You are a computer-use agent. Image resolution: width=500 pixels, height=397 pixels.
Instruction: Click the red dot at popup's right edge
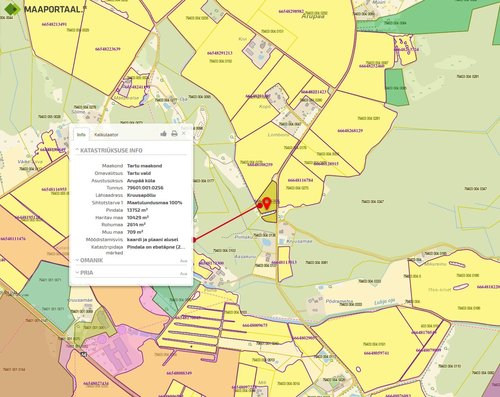(x=194, y=240)
